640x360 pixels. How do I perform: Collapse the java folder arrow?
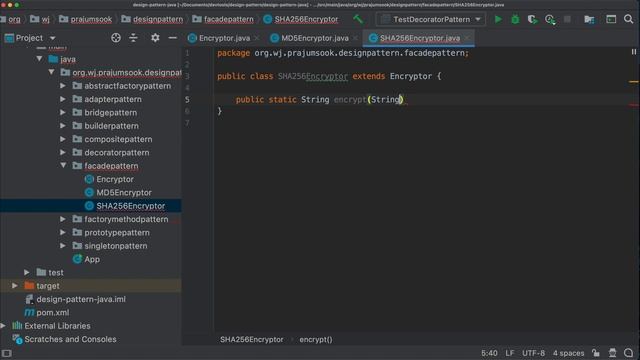tap(39, 59)
